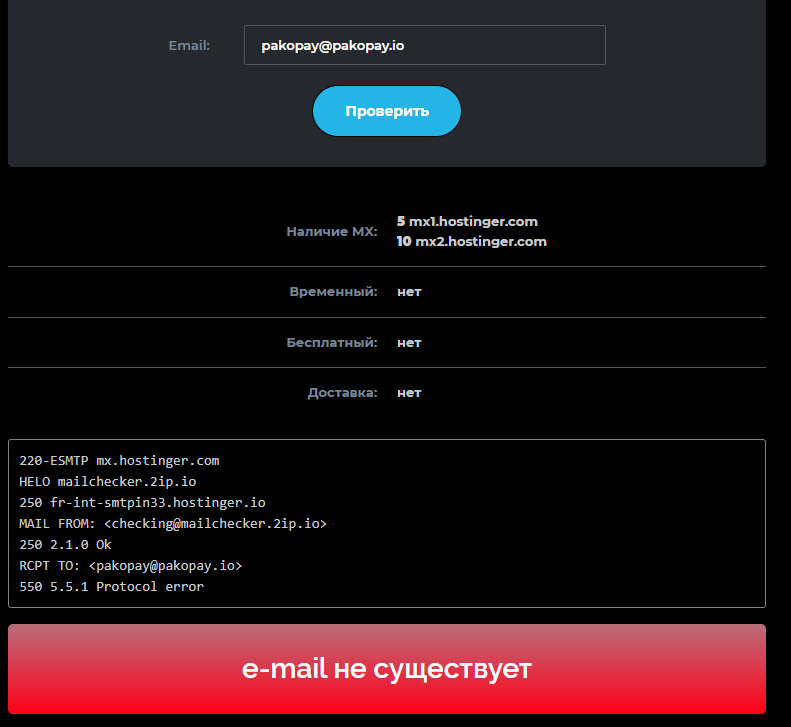Viewport: 791px width, 727px height.
Task: Click the RCPT TO log line
Action: [x=131, y=566]
